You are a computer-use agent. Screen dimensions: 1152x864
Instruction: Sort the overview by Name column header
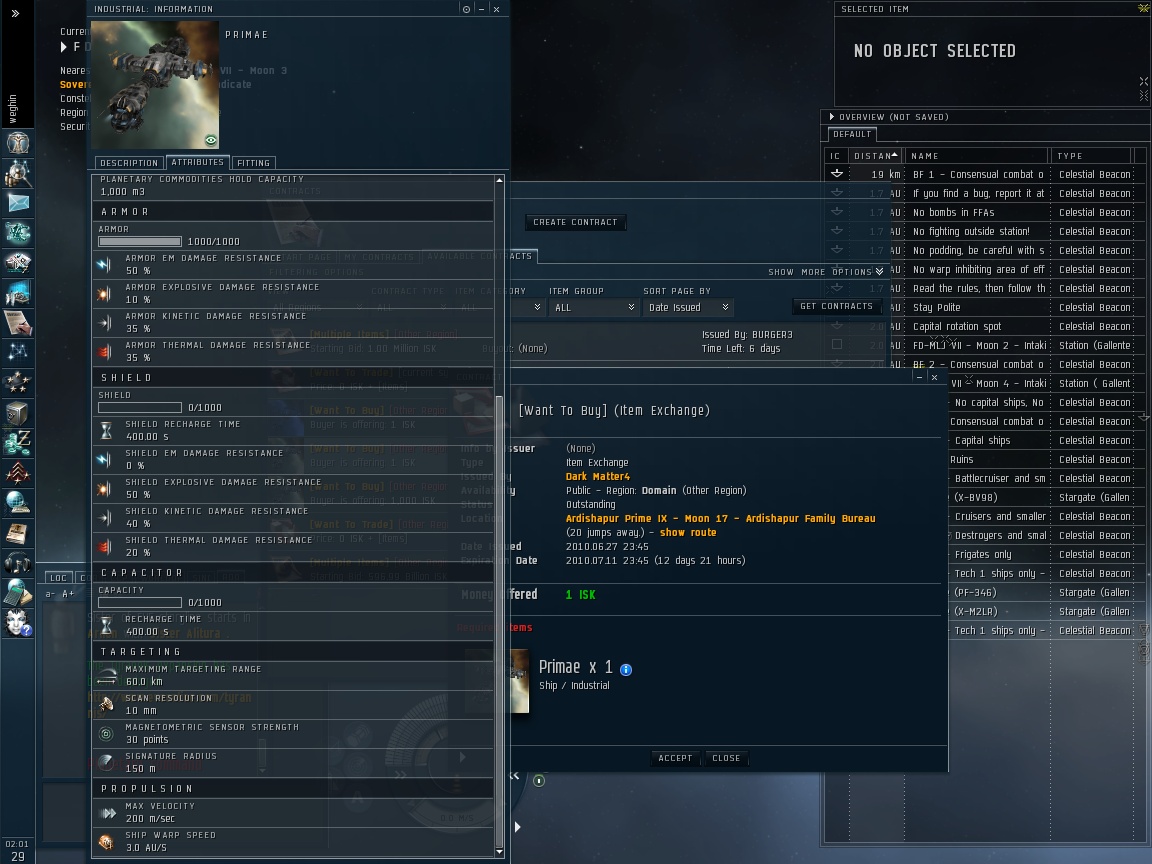point(976,156)
